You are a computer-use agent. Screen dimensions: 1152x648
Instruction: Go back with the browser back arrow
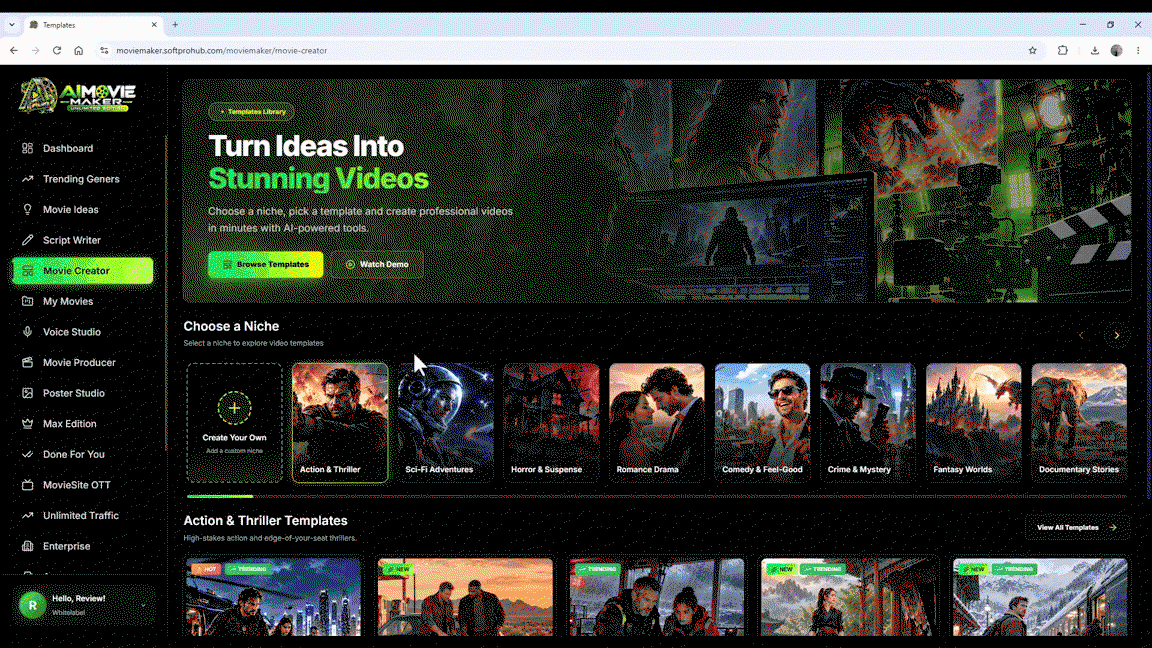coord(14,51)
